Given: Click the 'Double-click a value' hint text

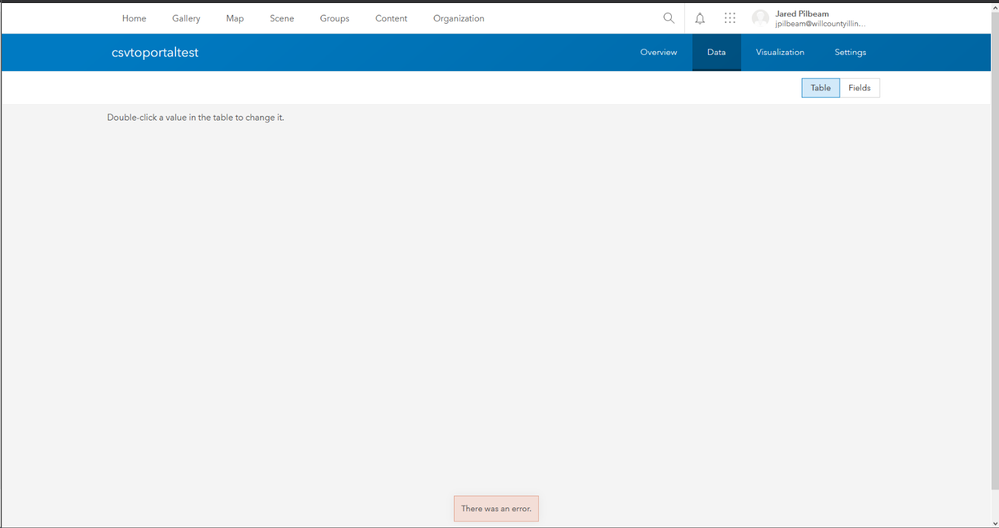Looking at the screenshot, I should pos(196,117).
